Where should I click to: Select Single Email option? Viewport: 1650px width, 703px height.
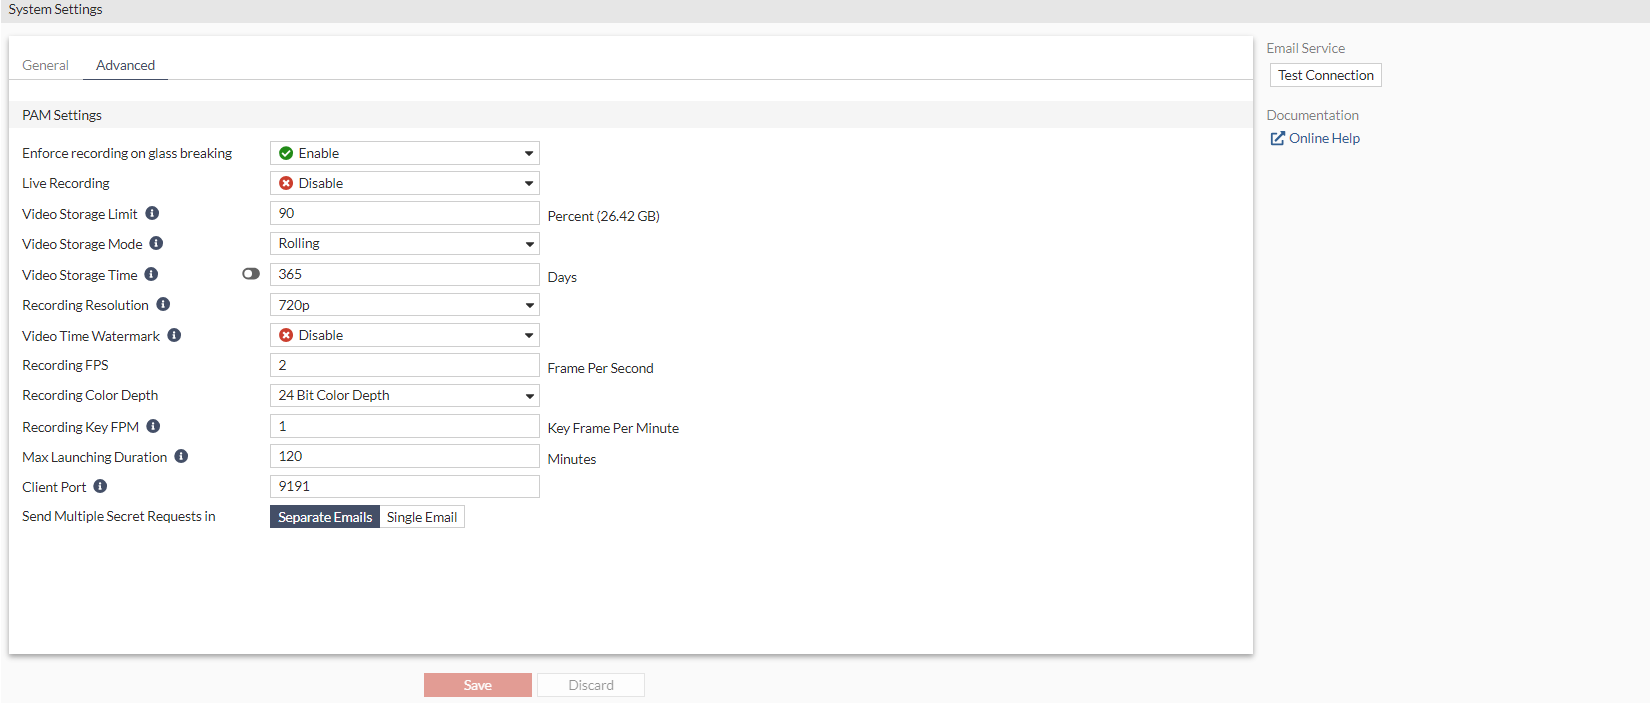tap(422, 517)
